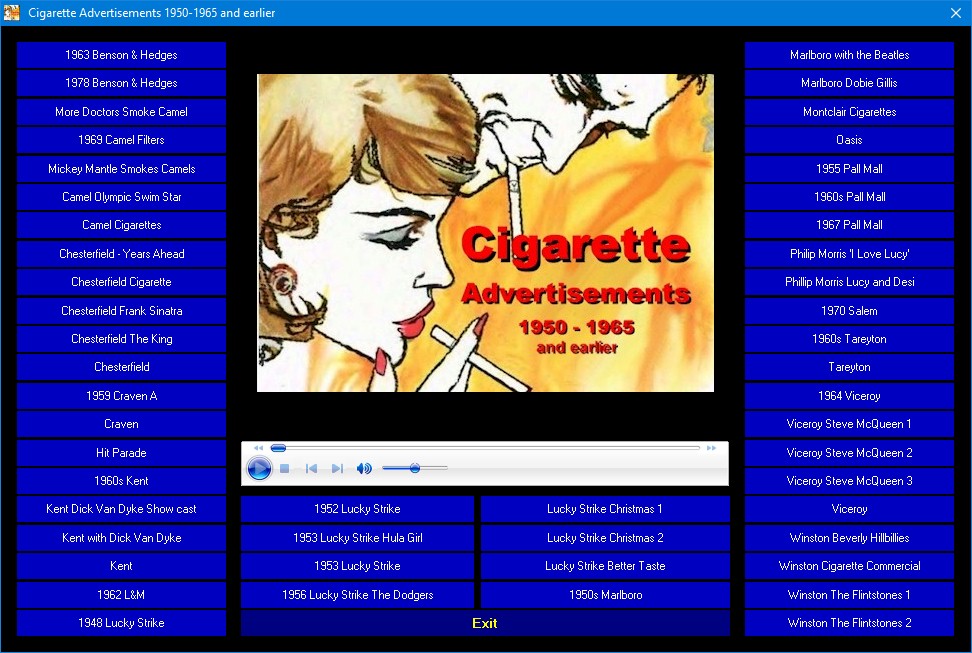The image size is (972, 653).
Task: Open 1948 Lucky Strike commercial
Action: click(x=122, y=623)
